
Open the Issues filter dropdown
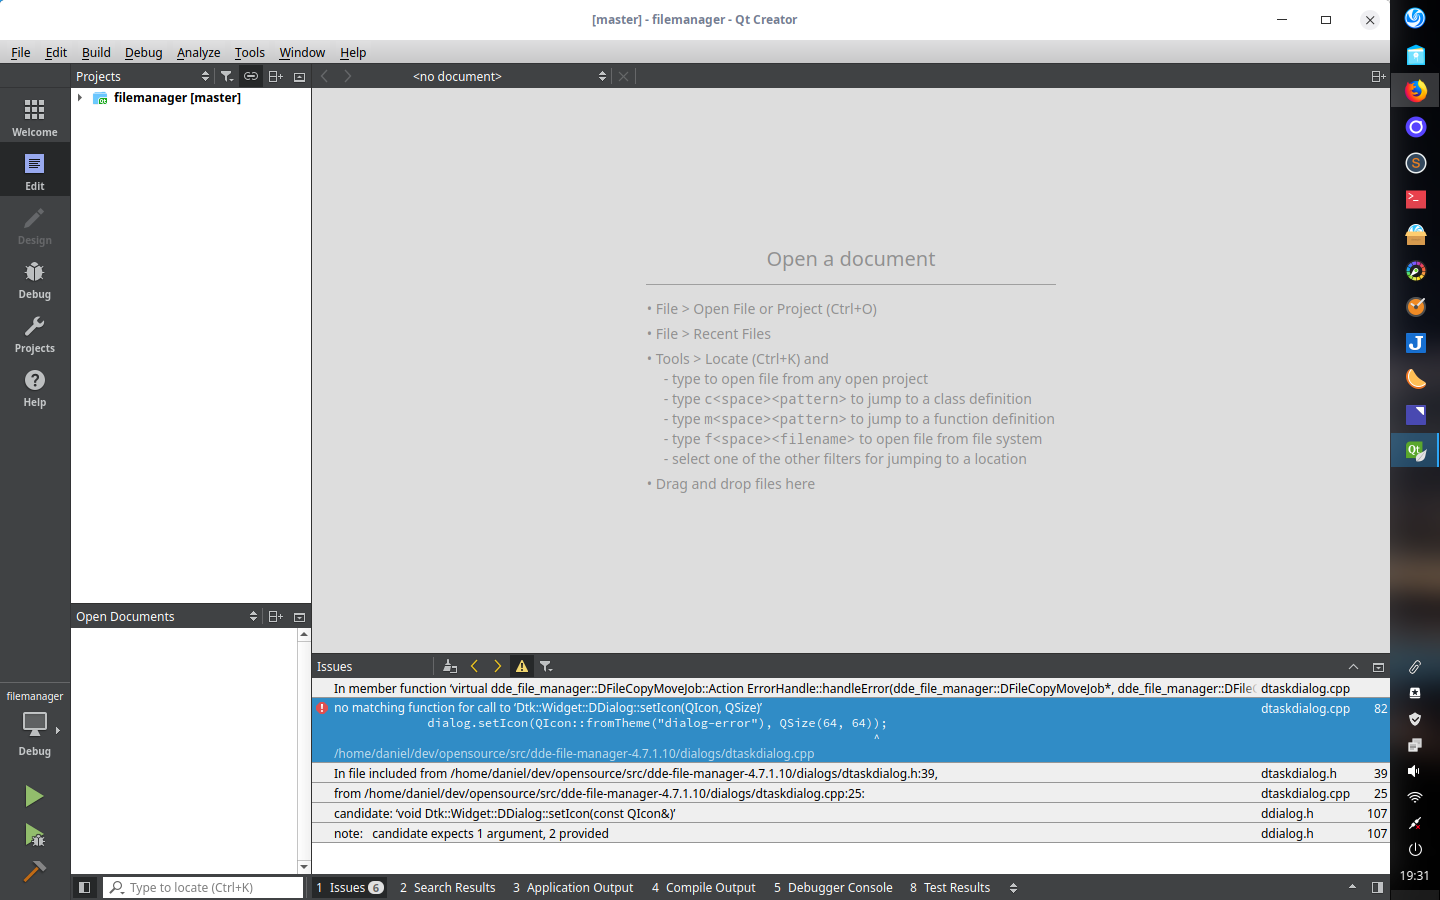[546, 665]
